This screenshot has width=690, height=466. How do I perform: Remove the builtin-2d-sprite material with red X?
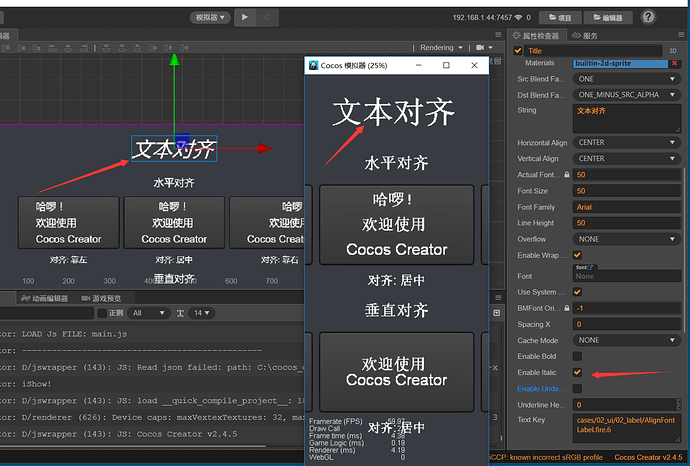pos(674,63)
